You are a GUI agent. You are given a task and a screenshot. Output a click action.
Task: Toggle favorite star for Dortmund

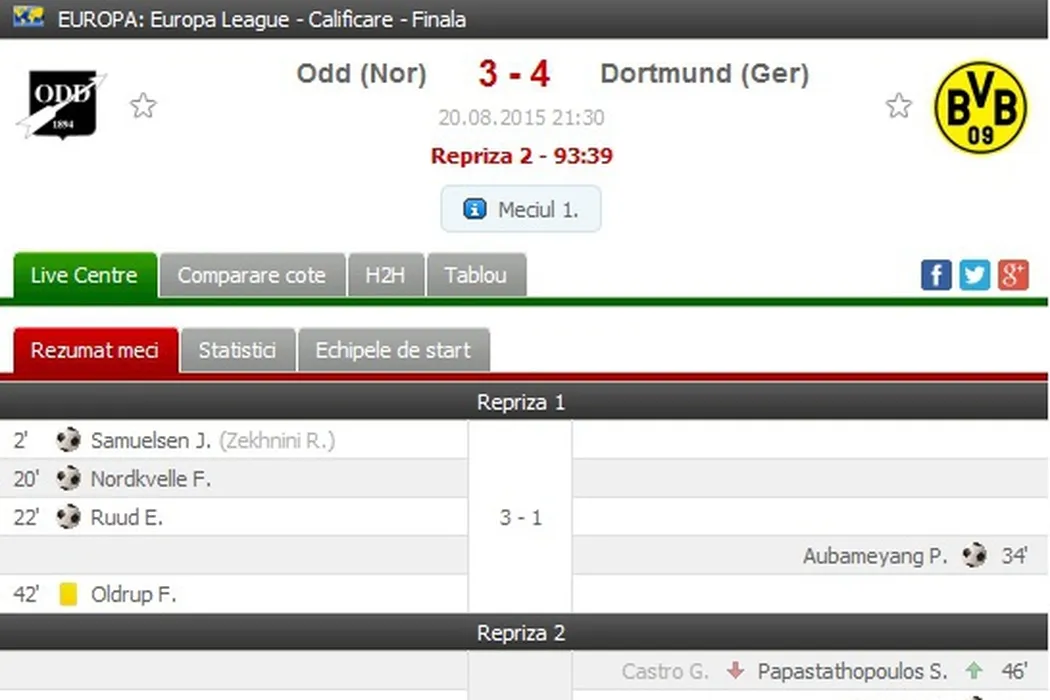tap(899, 106)
